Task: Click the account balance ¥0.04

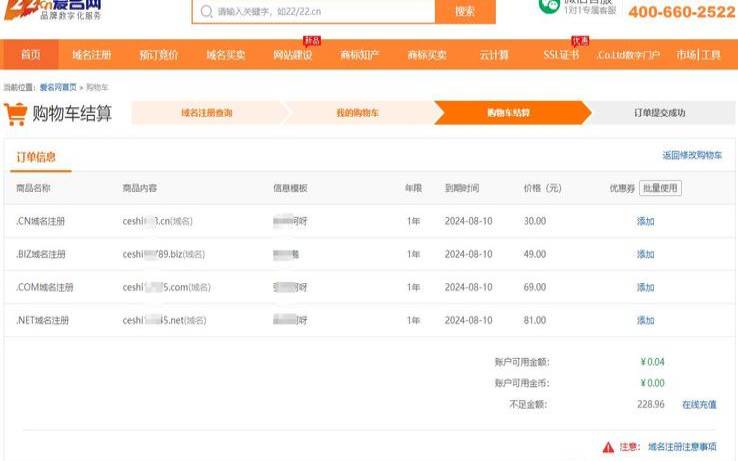Action: [652, 362]
